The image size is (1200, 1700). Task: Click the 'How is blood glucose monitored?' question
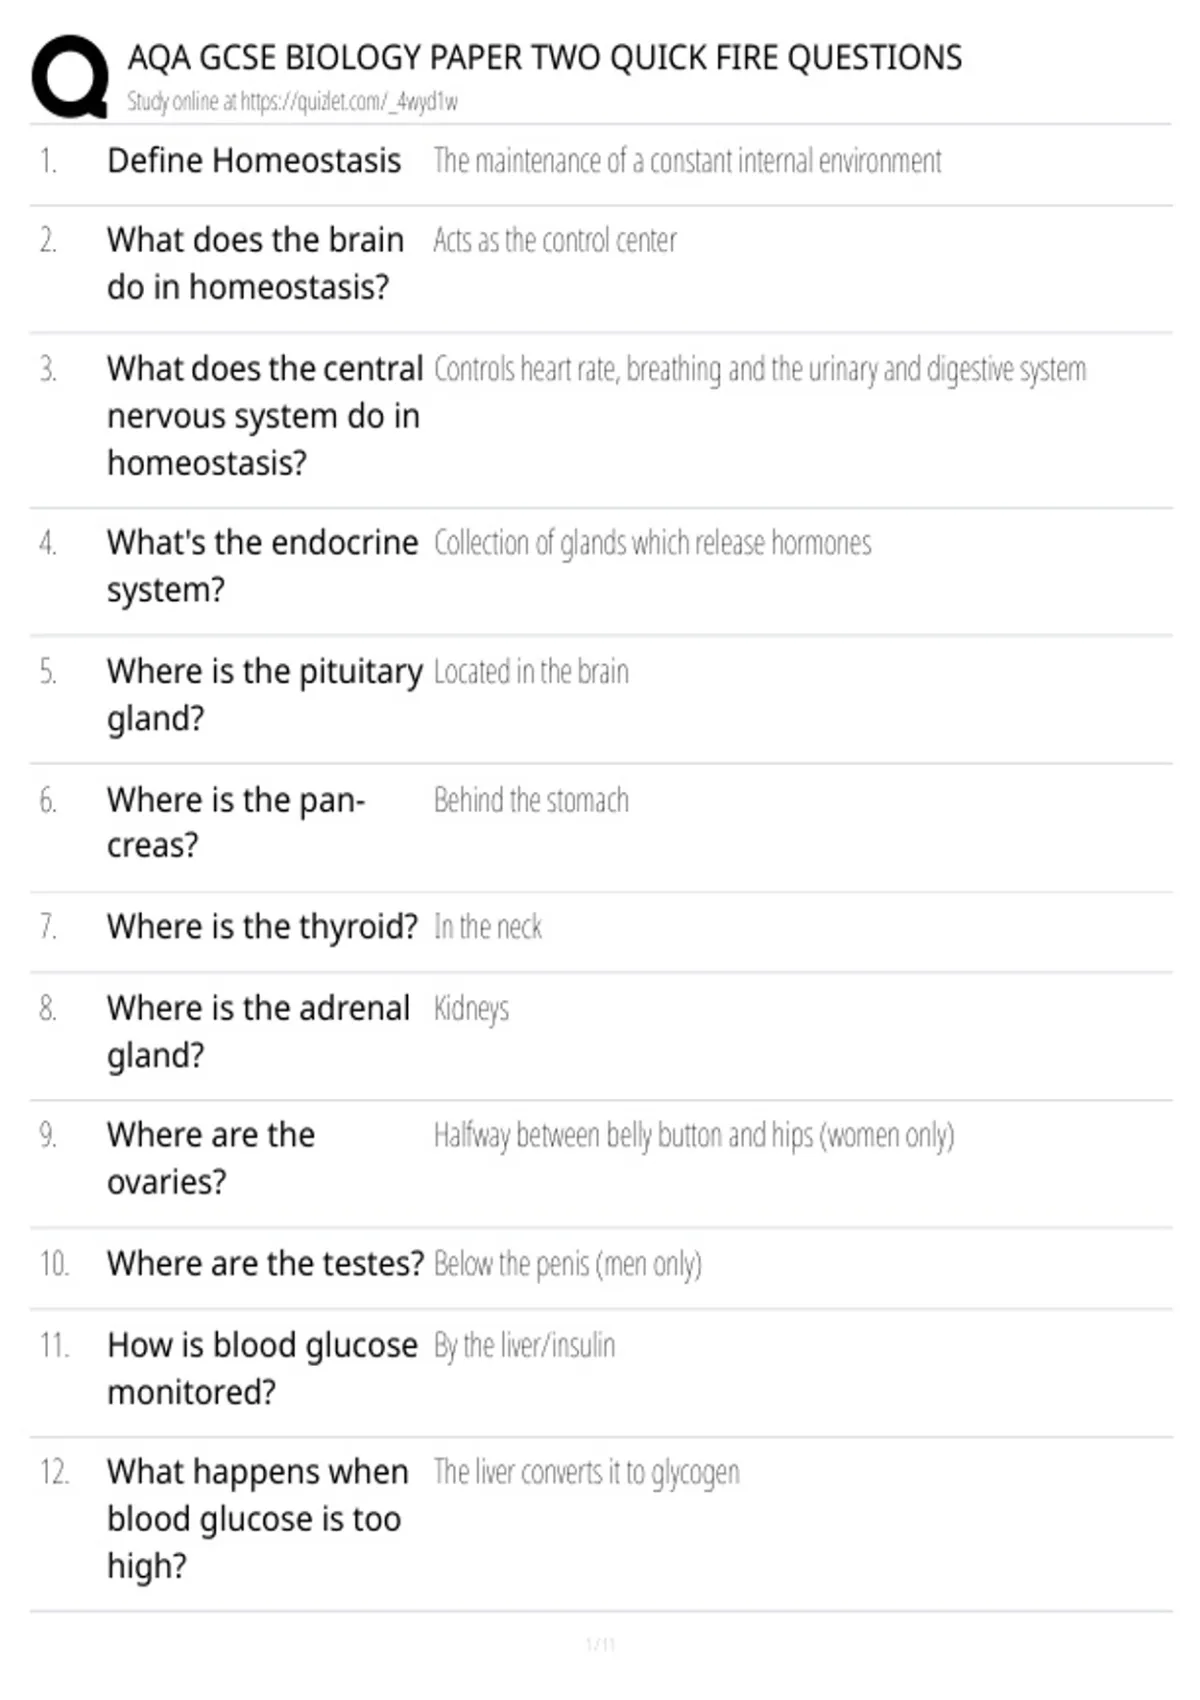click(x=262, y=1368)
